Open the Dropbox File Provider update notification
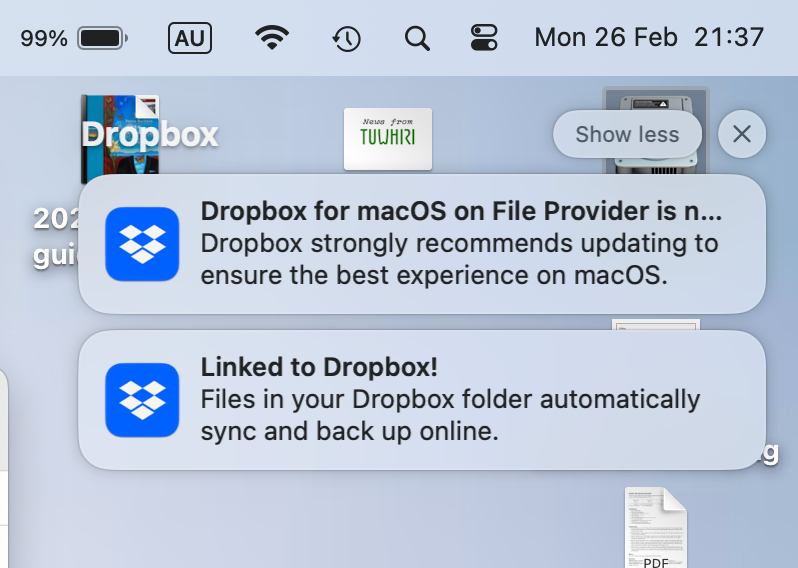 (422, 244)
